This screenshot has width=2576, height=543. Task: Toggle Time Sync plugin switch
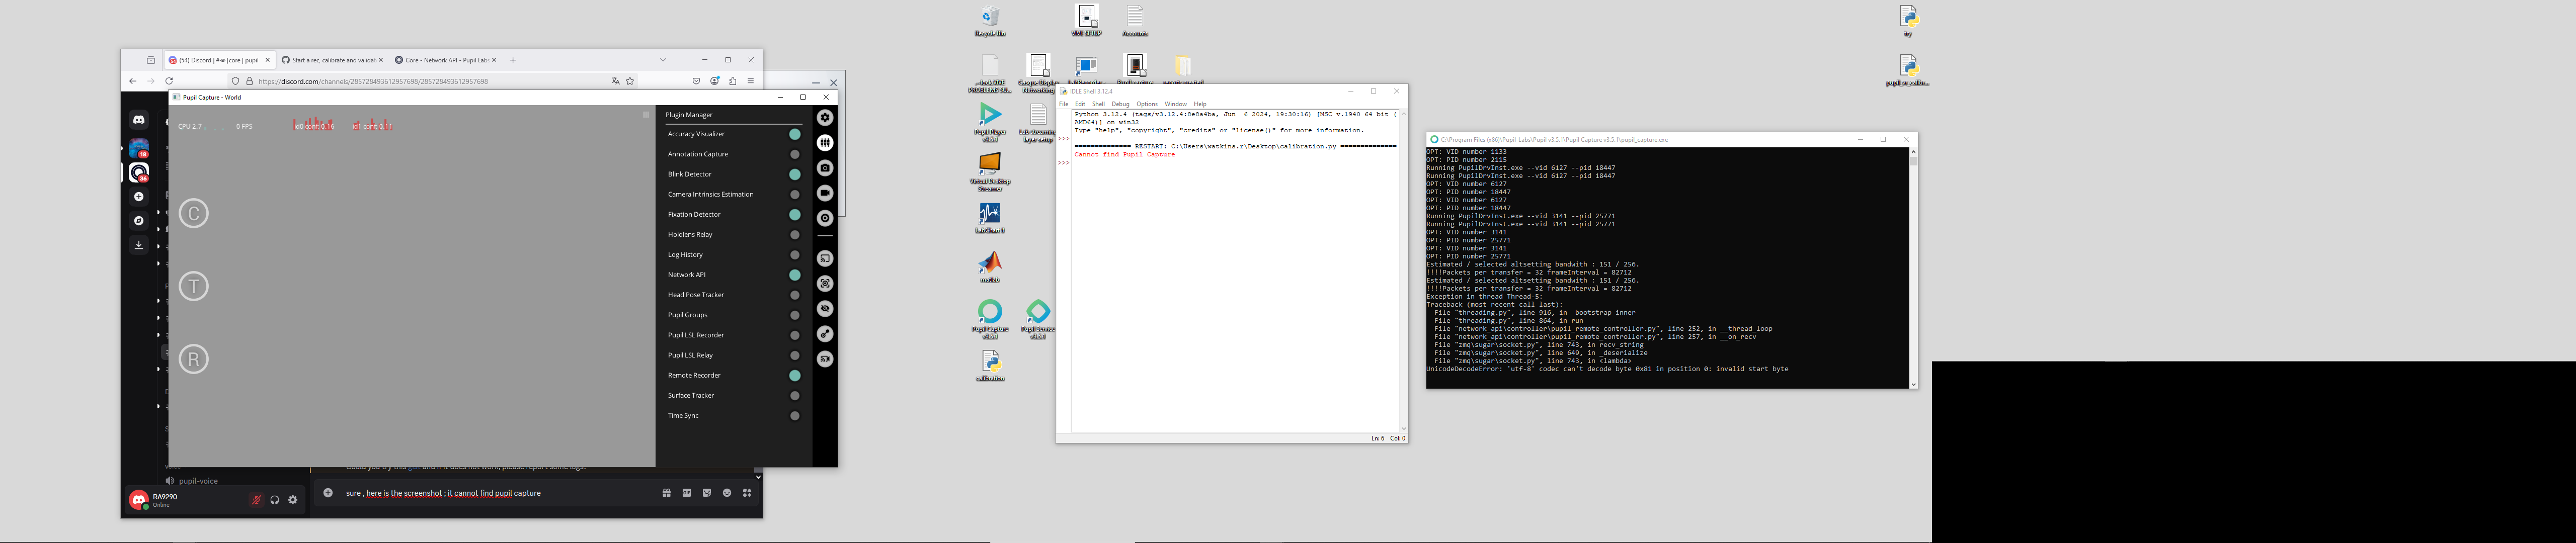[795, 416]
